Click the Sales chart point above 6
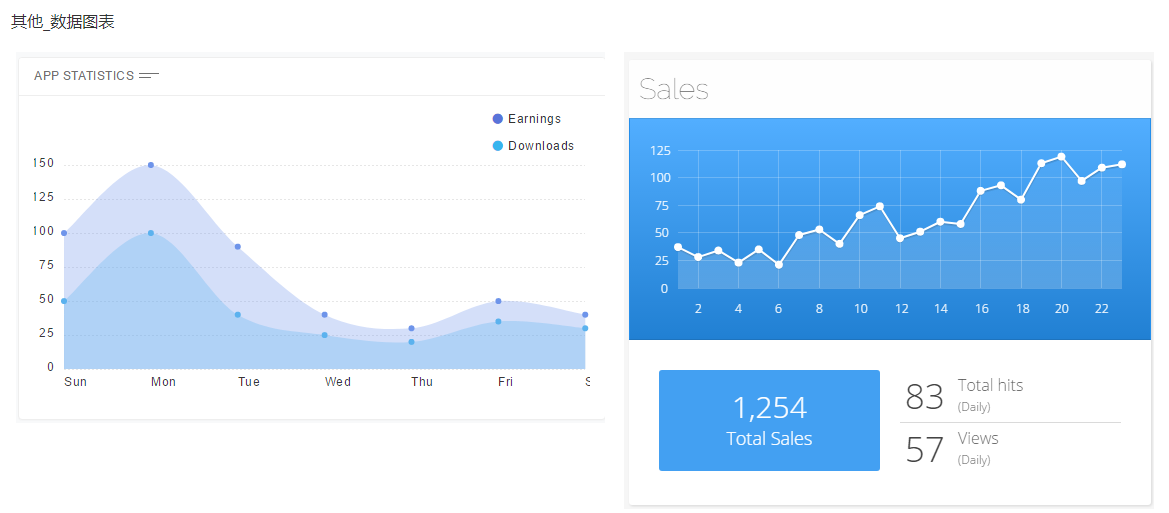1169x513 pixels. (778, 265)
